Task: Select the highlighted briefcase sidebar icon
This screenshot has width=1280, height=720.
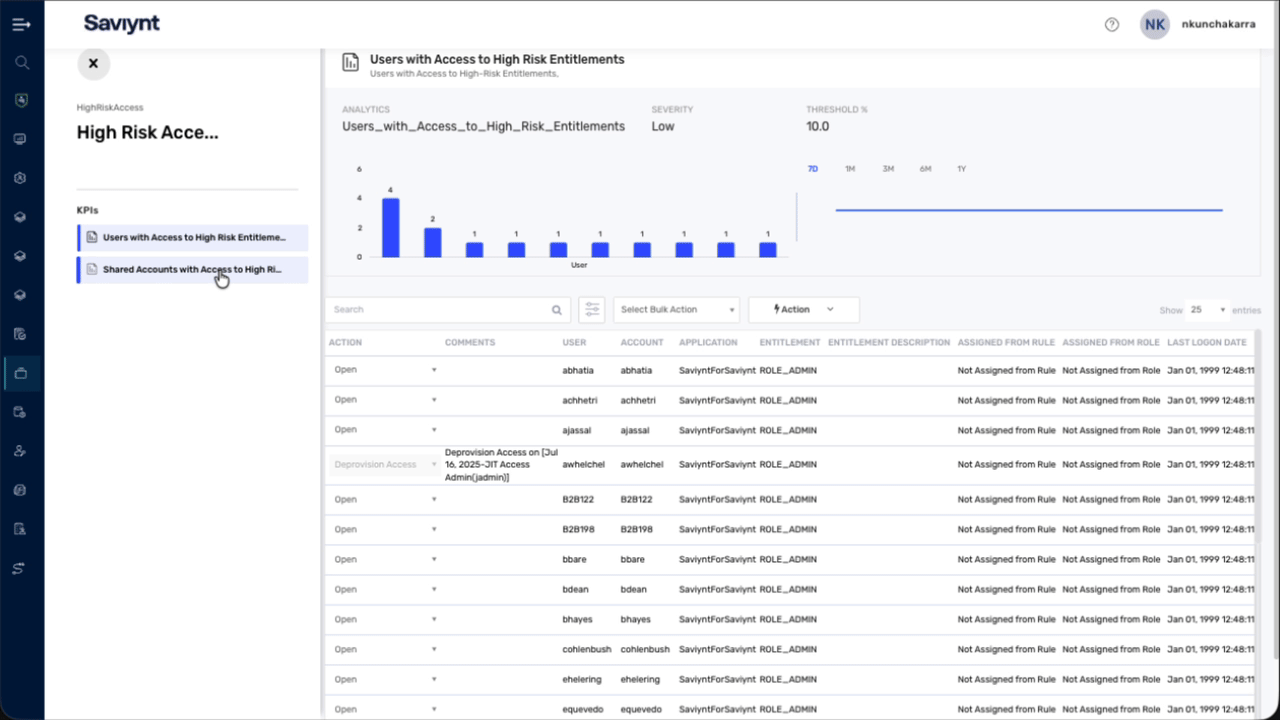Action: (21, 373)
